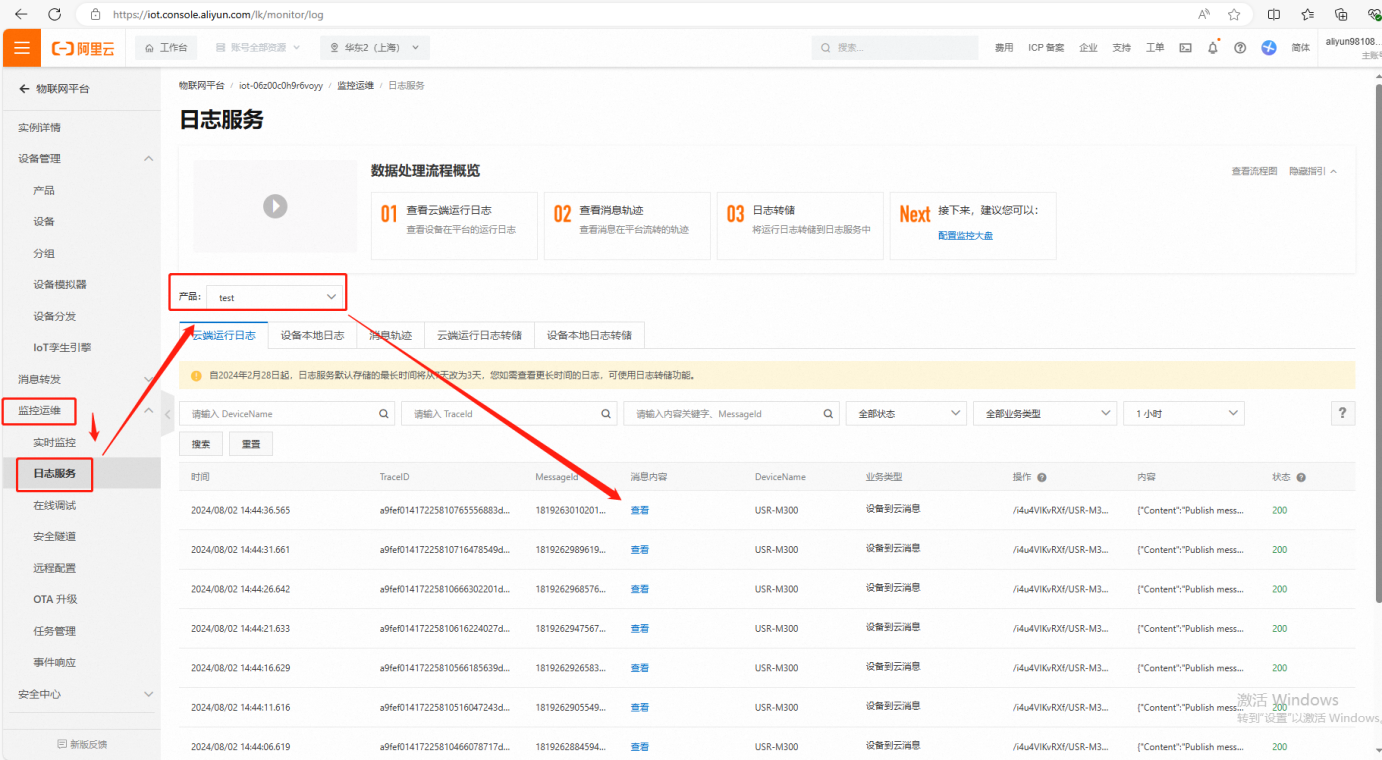Click the question mark help button beside filters
The width and height of the screenshot is (1382, 760).
click(1343, 414)
